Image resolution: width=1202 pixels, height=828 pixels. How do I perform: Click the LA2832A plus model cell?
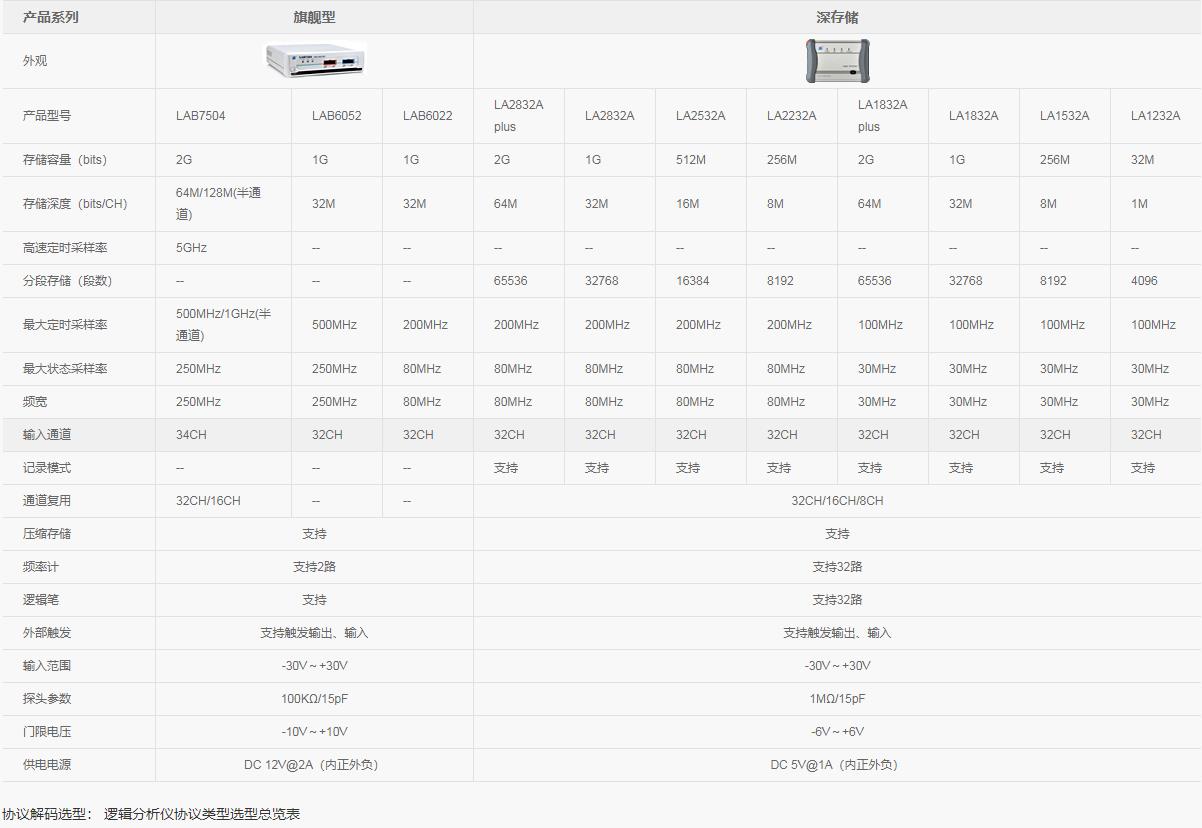point(518,116)
